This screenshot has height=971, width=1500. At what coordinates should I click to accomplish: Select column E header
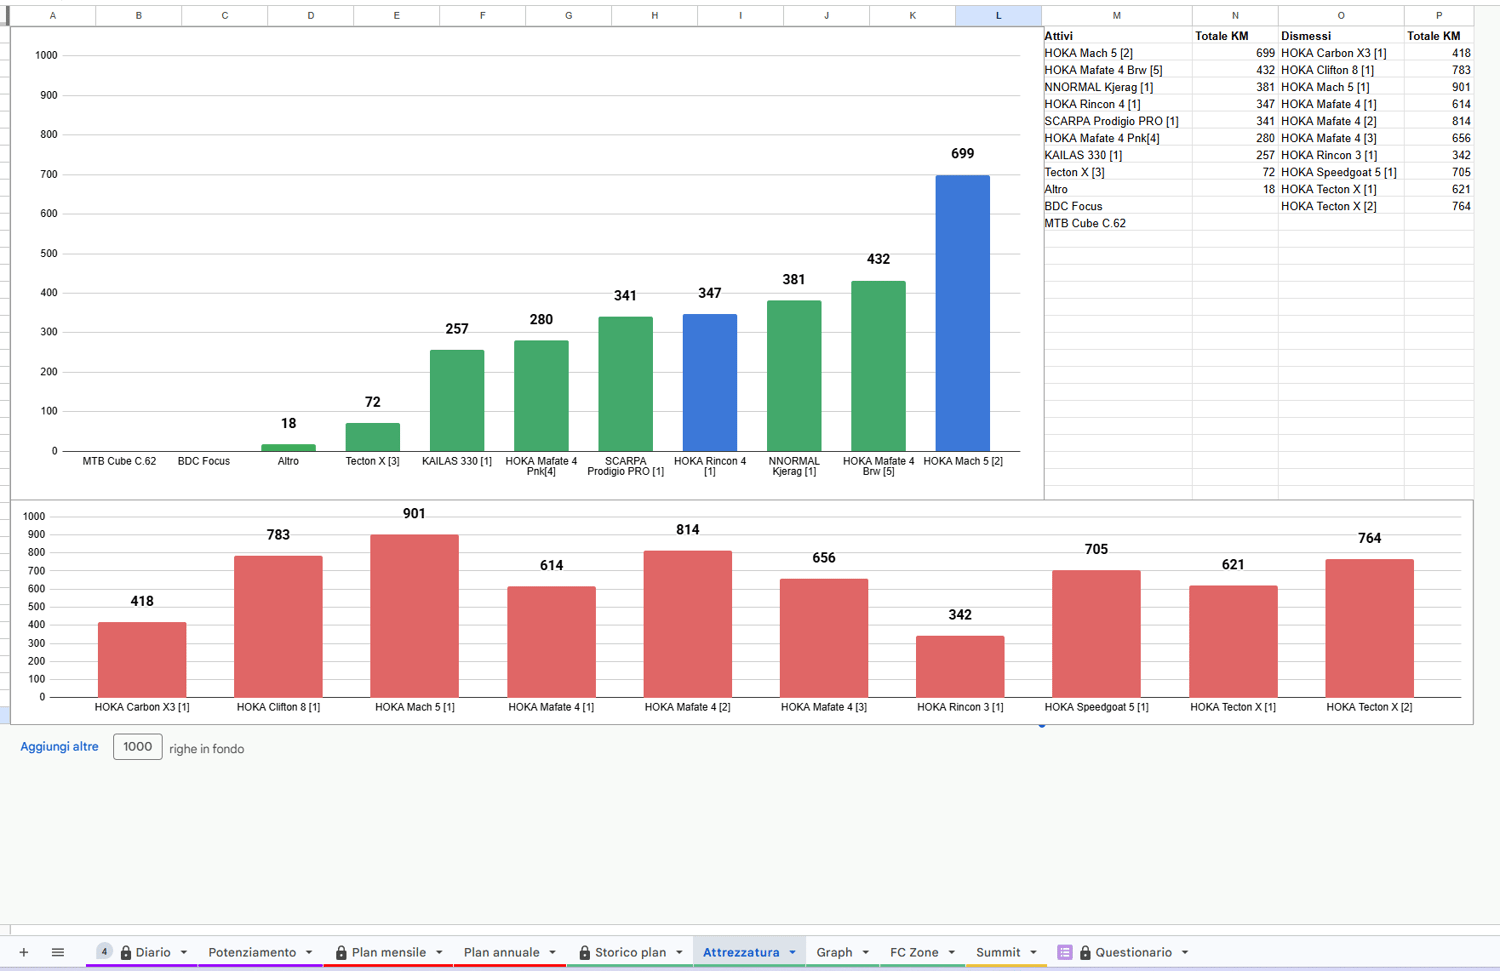[x=397, y=16]
